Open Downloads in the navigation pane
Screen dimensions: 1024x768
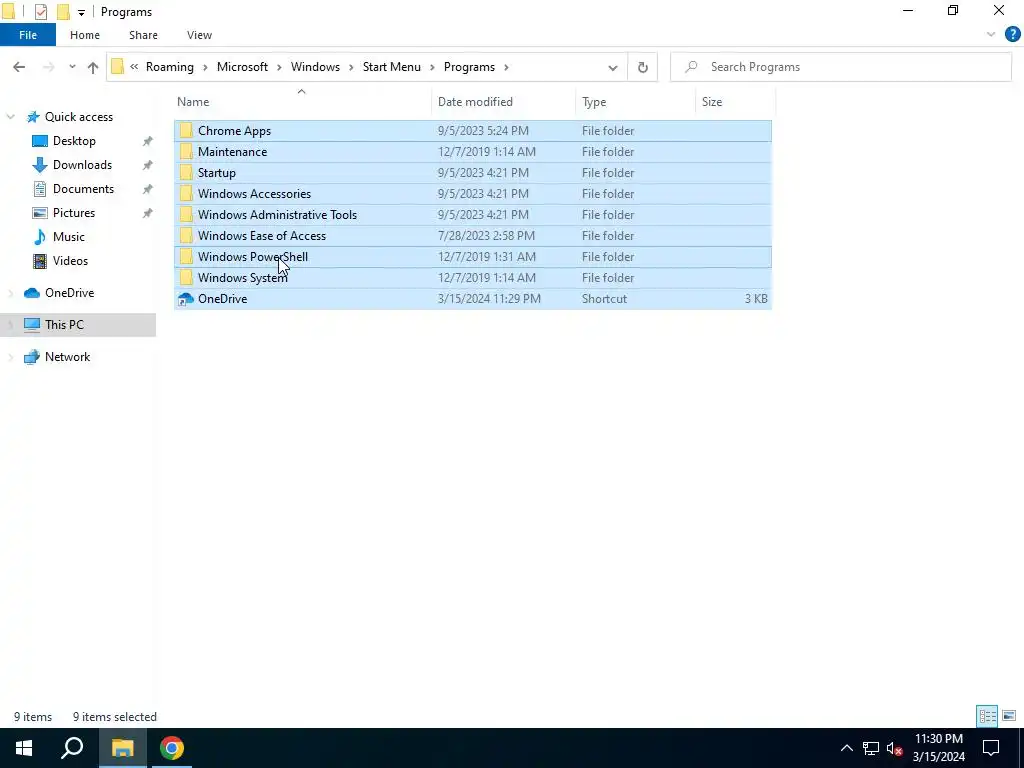coord(82,165)
